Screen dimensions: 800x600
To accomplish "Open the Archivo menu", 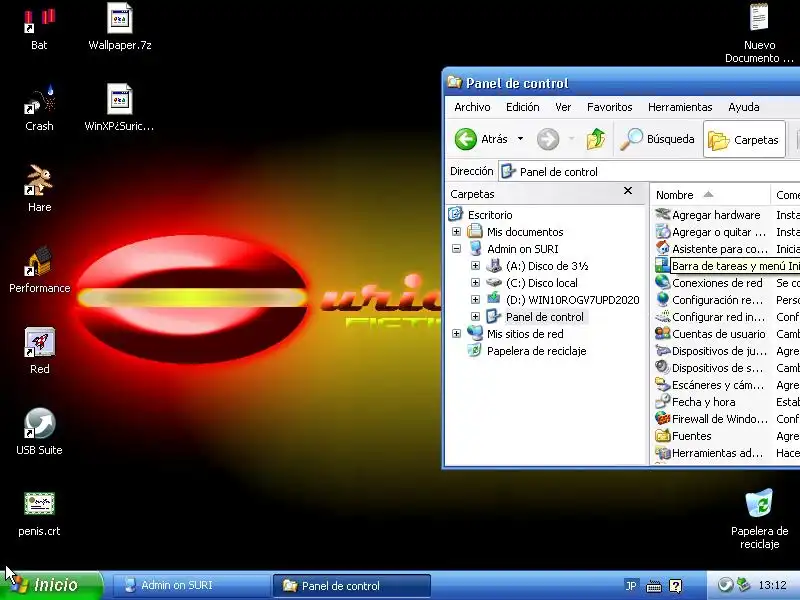I will click(472, 107).
